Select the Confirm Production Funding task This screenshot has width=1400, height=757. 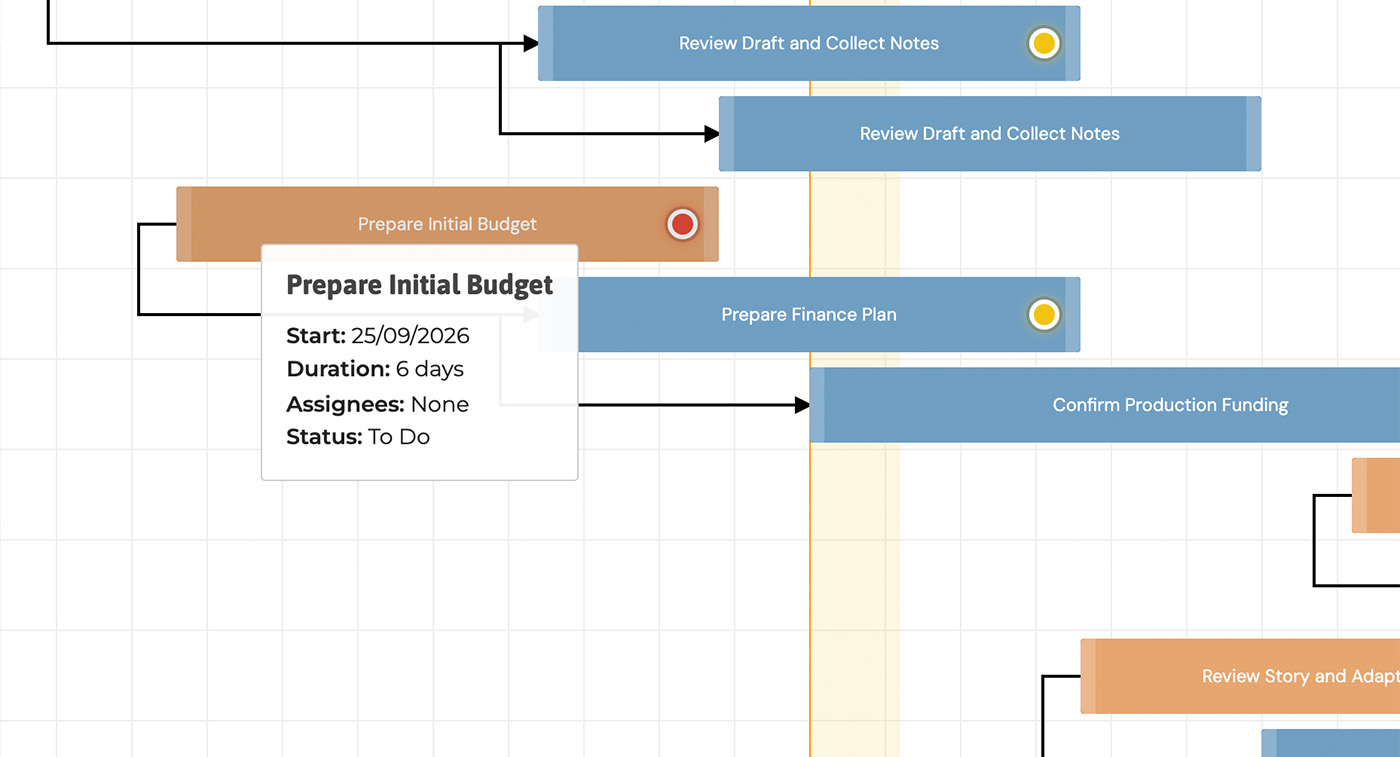tap(1105, 405)
